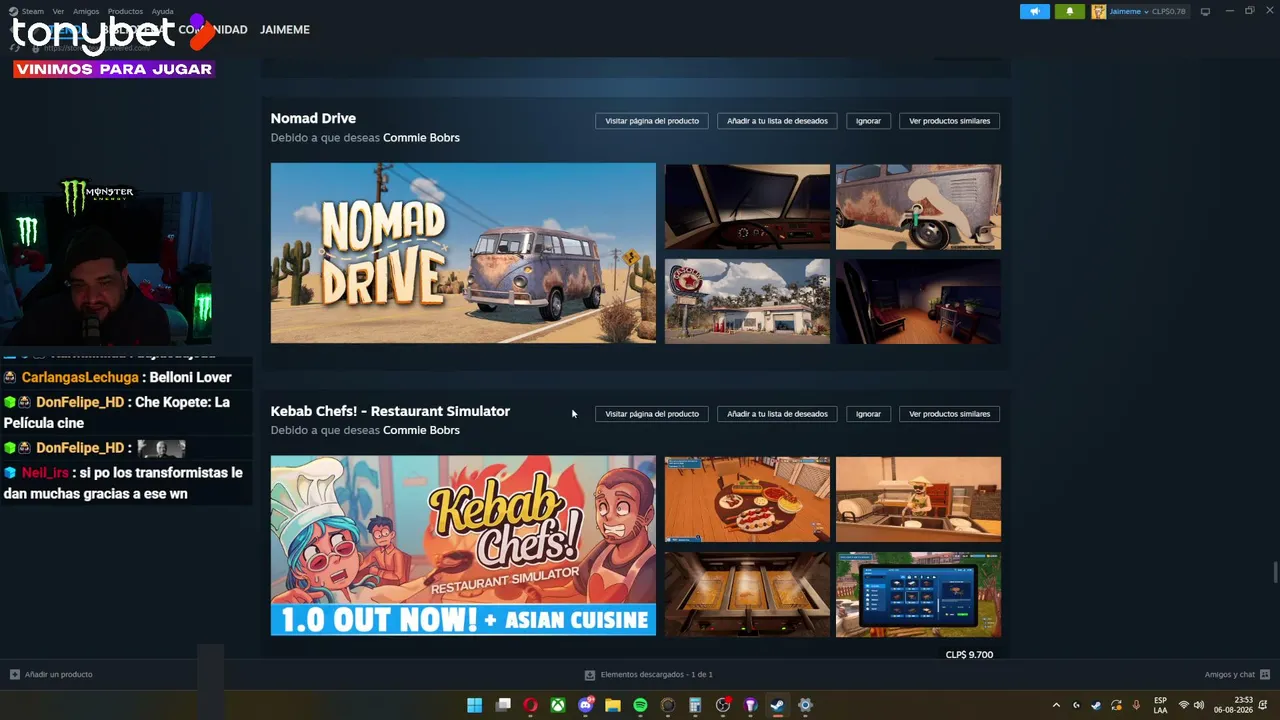This screenshot has width=1280, height=720.
Task: Switch to the JAIMEME tab
Action: 285,30
